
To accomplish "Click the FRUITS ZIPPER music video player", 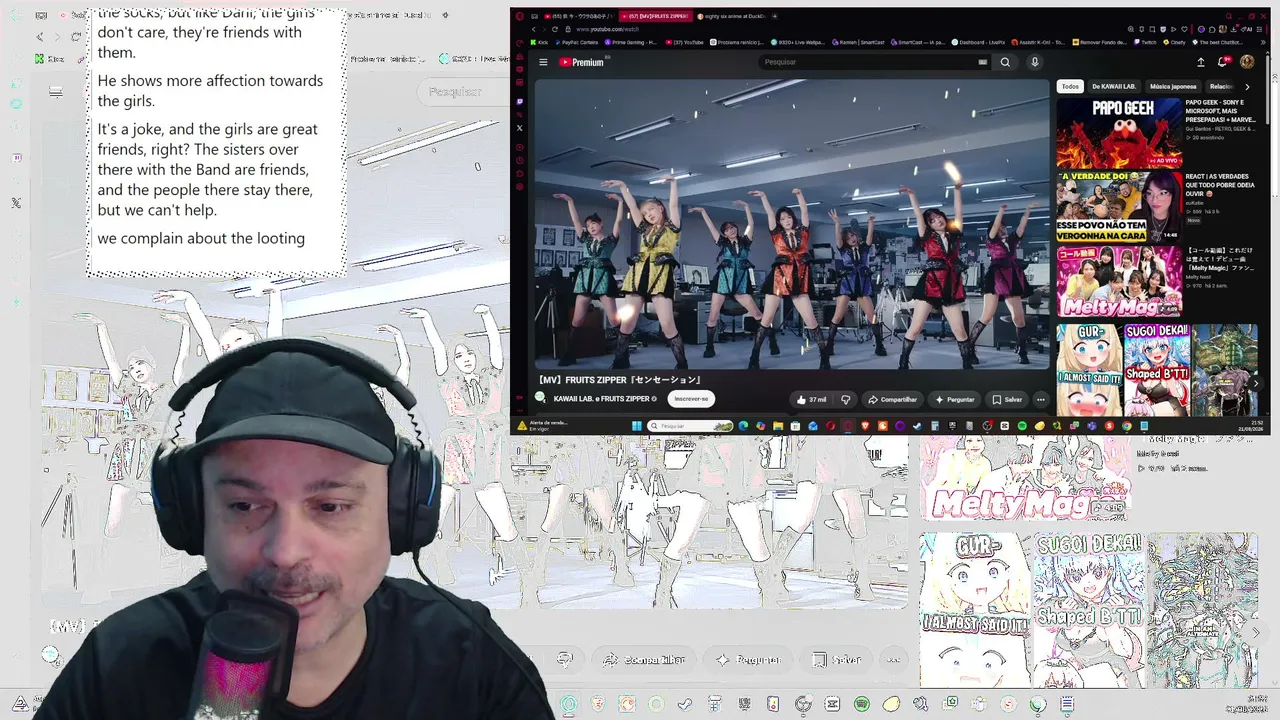I will 792,224.
